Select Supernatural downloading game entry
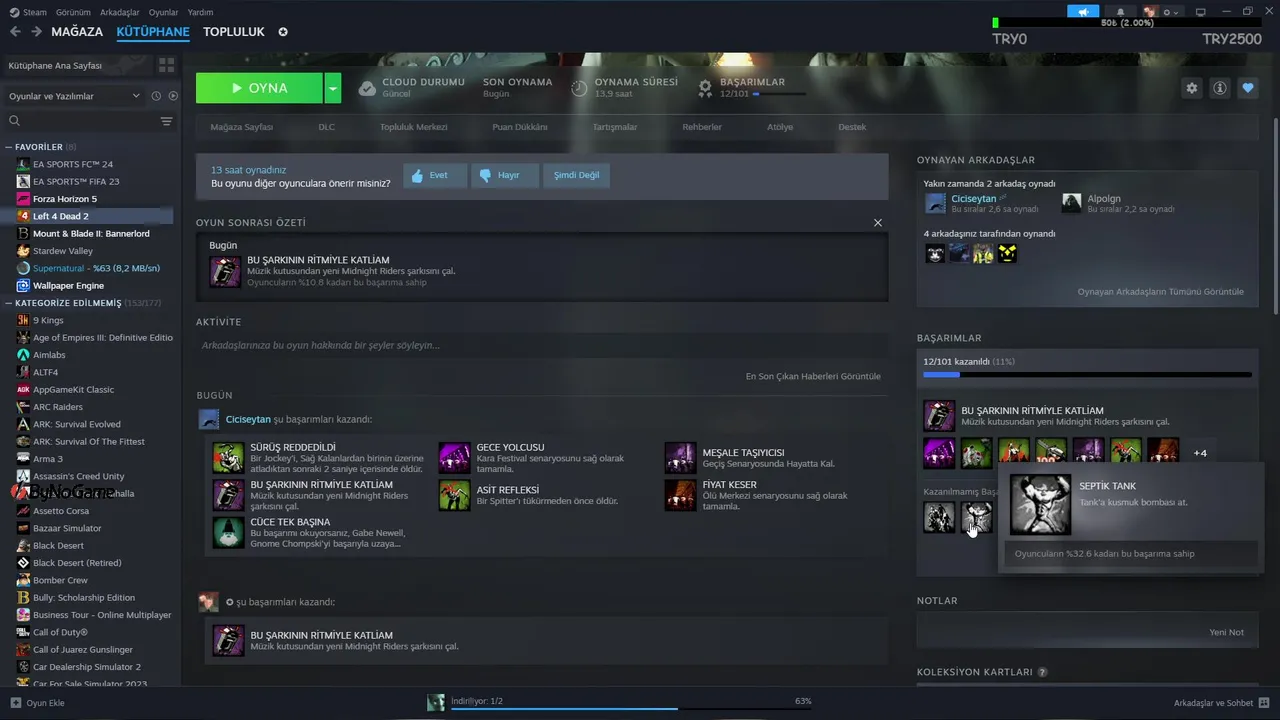Image resolution: width=1280 pixels, height=720 pixels. coord(88,268)
